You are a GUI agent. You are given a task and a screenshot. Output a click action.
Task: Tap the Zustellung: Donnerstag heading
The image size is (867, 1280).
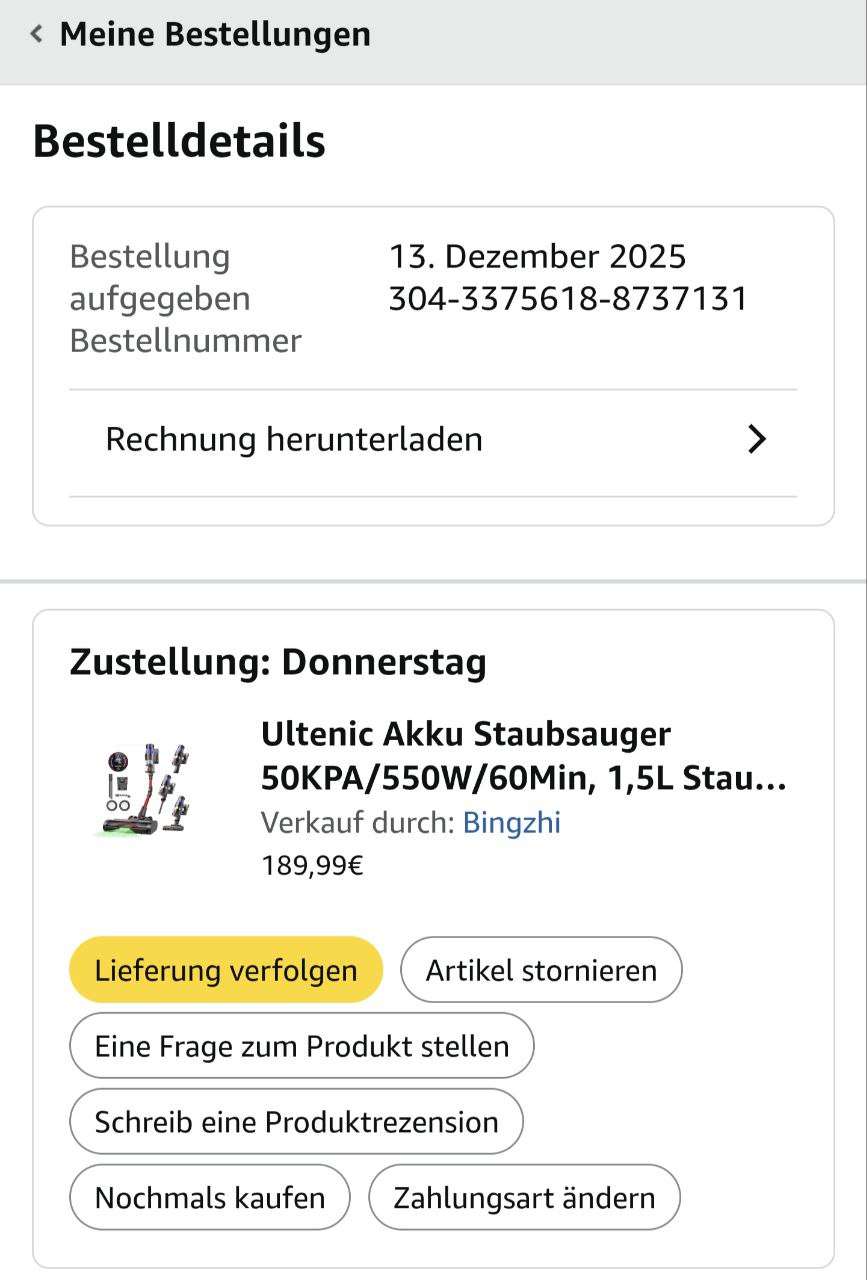click(x=278, y=662)
